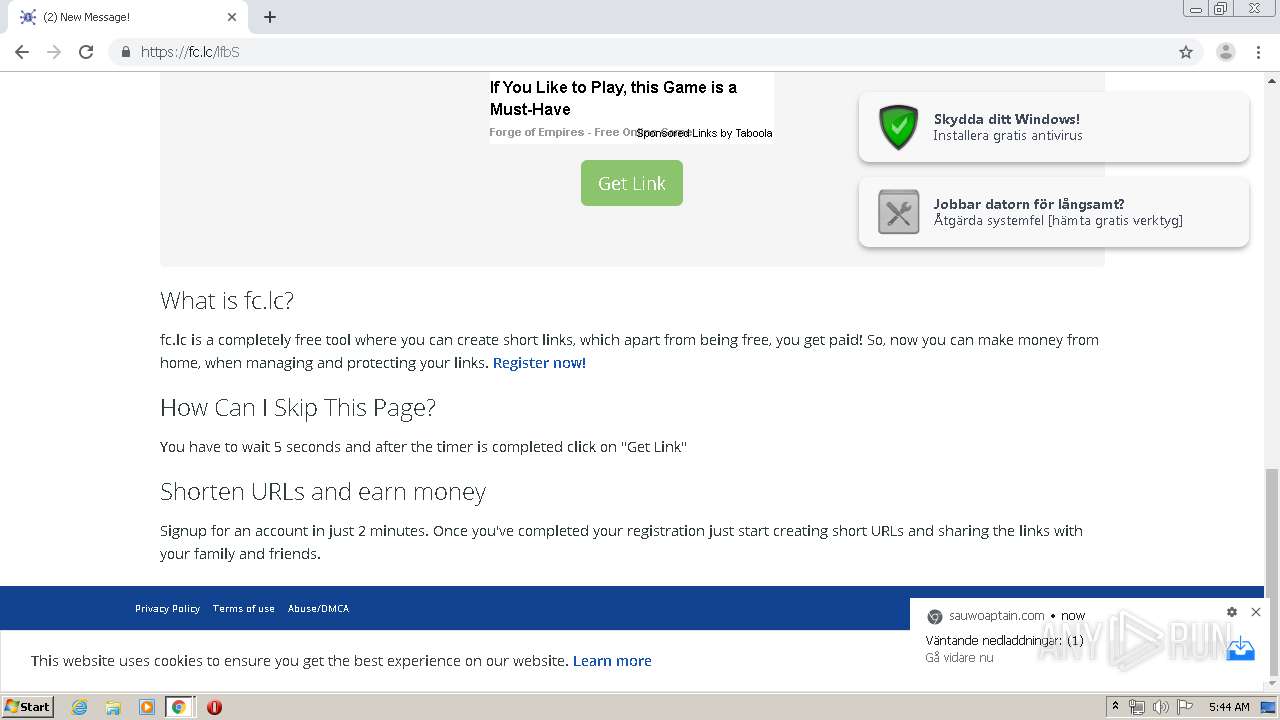Focus the address bar showing fc.lc
The height and width of the screenshot is (720, 1280).
pos(600,52)
